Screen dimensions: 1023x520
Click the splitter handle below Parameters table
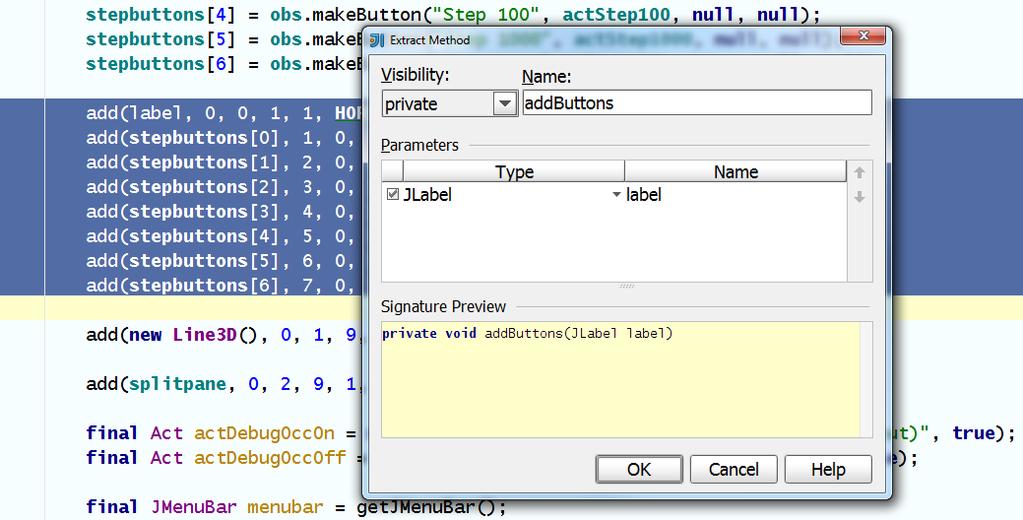tap(627, 286)
